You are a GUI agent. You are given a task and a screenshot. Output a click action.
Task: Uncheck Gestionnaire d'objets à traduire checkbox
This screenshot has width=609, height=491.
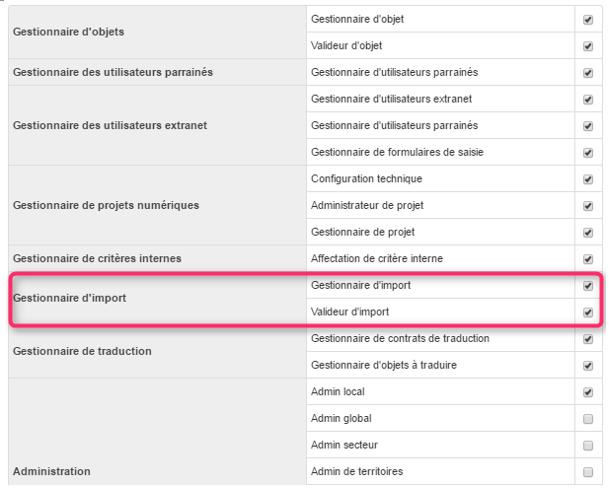(588, 366)
